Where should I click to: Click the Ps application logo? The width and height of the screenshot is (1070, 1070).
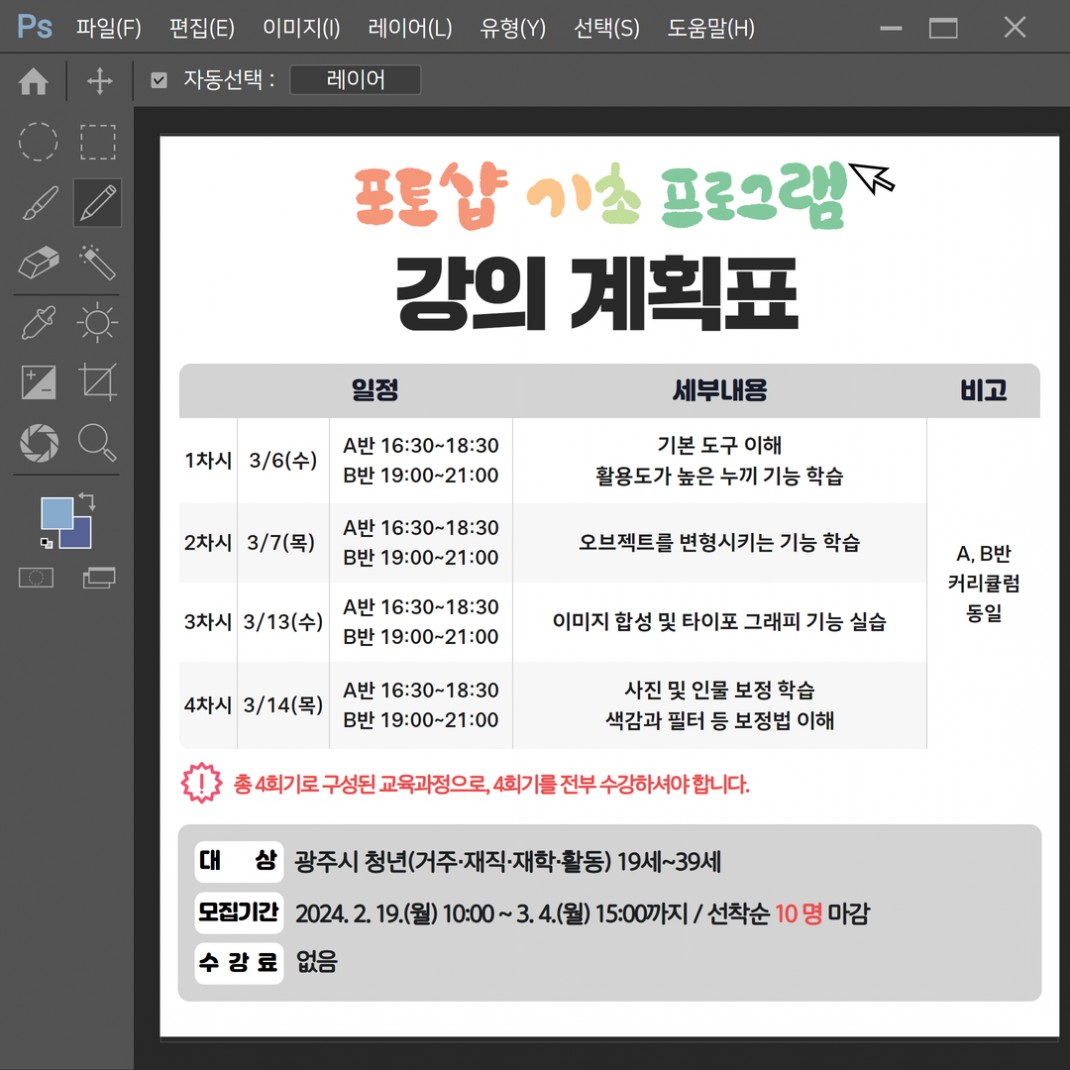(x=34, y=27)
